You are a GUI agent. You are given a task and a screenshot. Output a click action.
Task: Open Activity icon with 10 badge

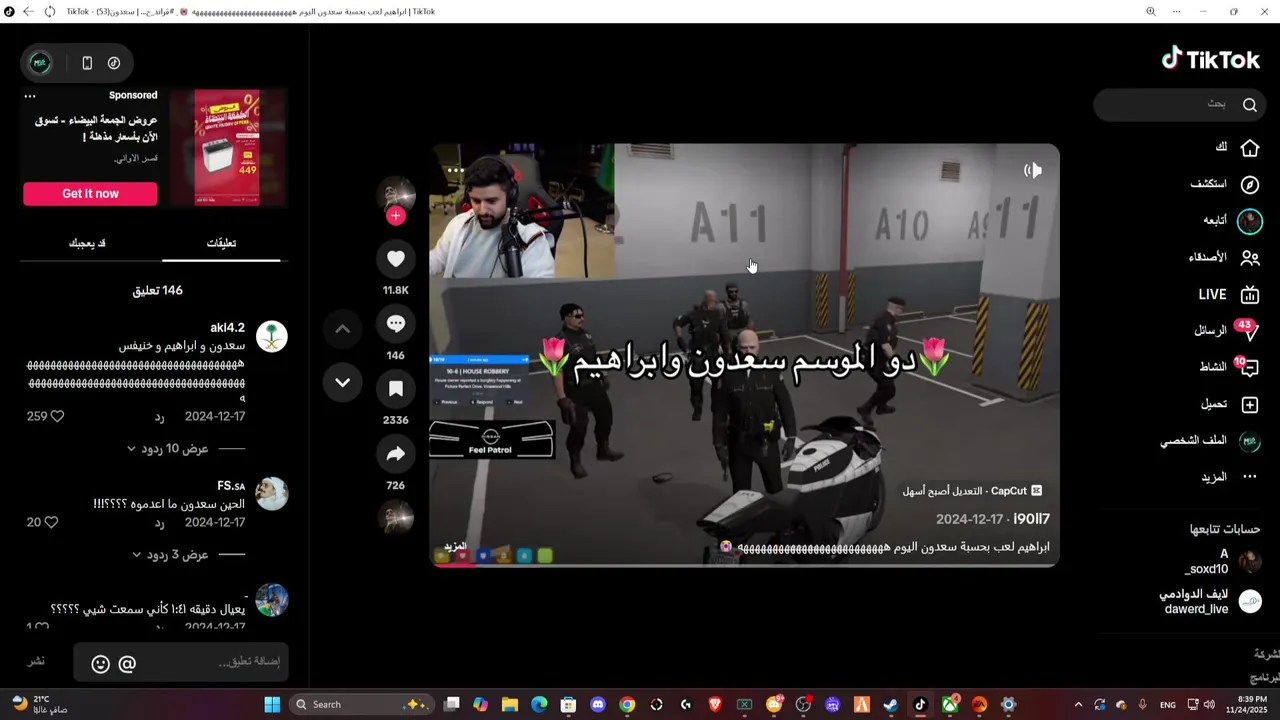pyautogui.click(x=1248, y=367)
